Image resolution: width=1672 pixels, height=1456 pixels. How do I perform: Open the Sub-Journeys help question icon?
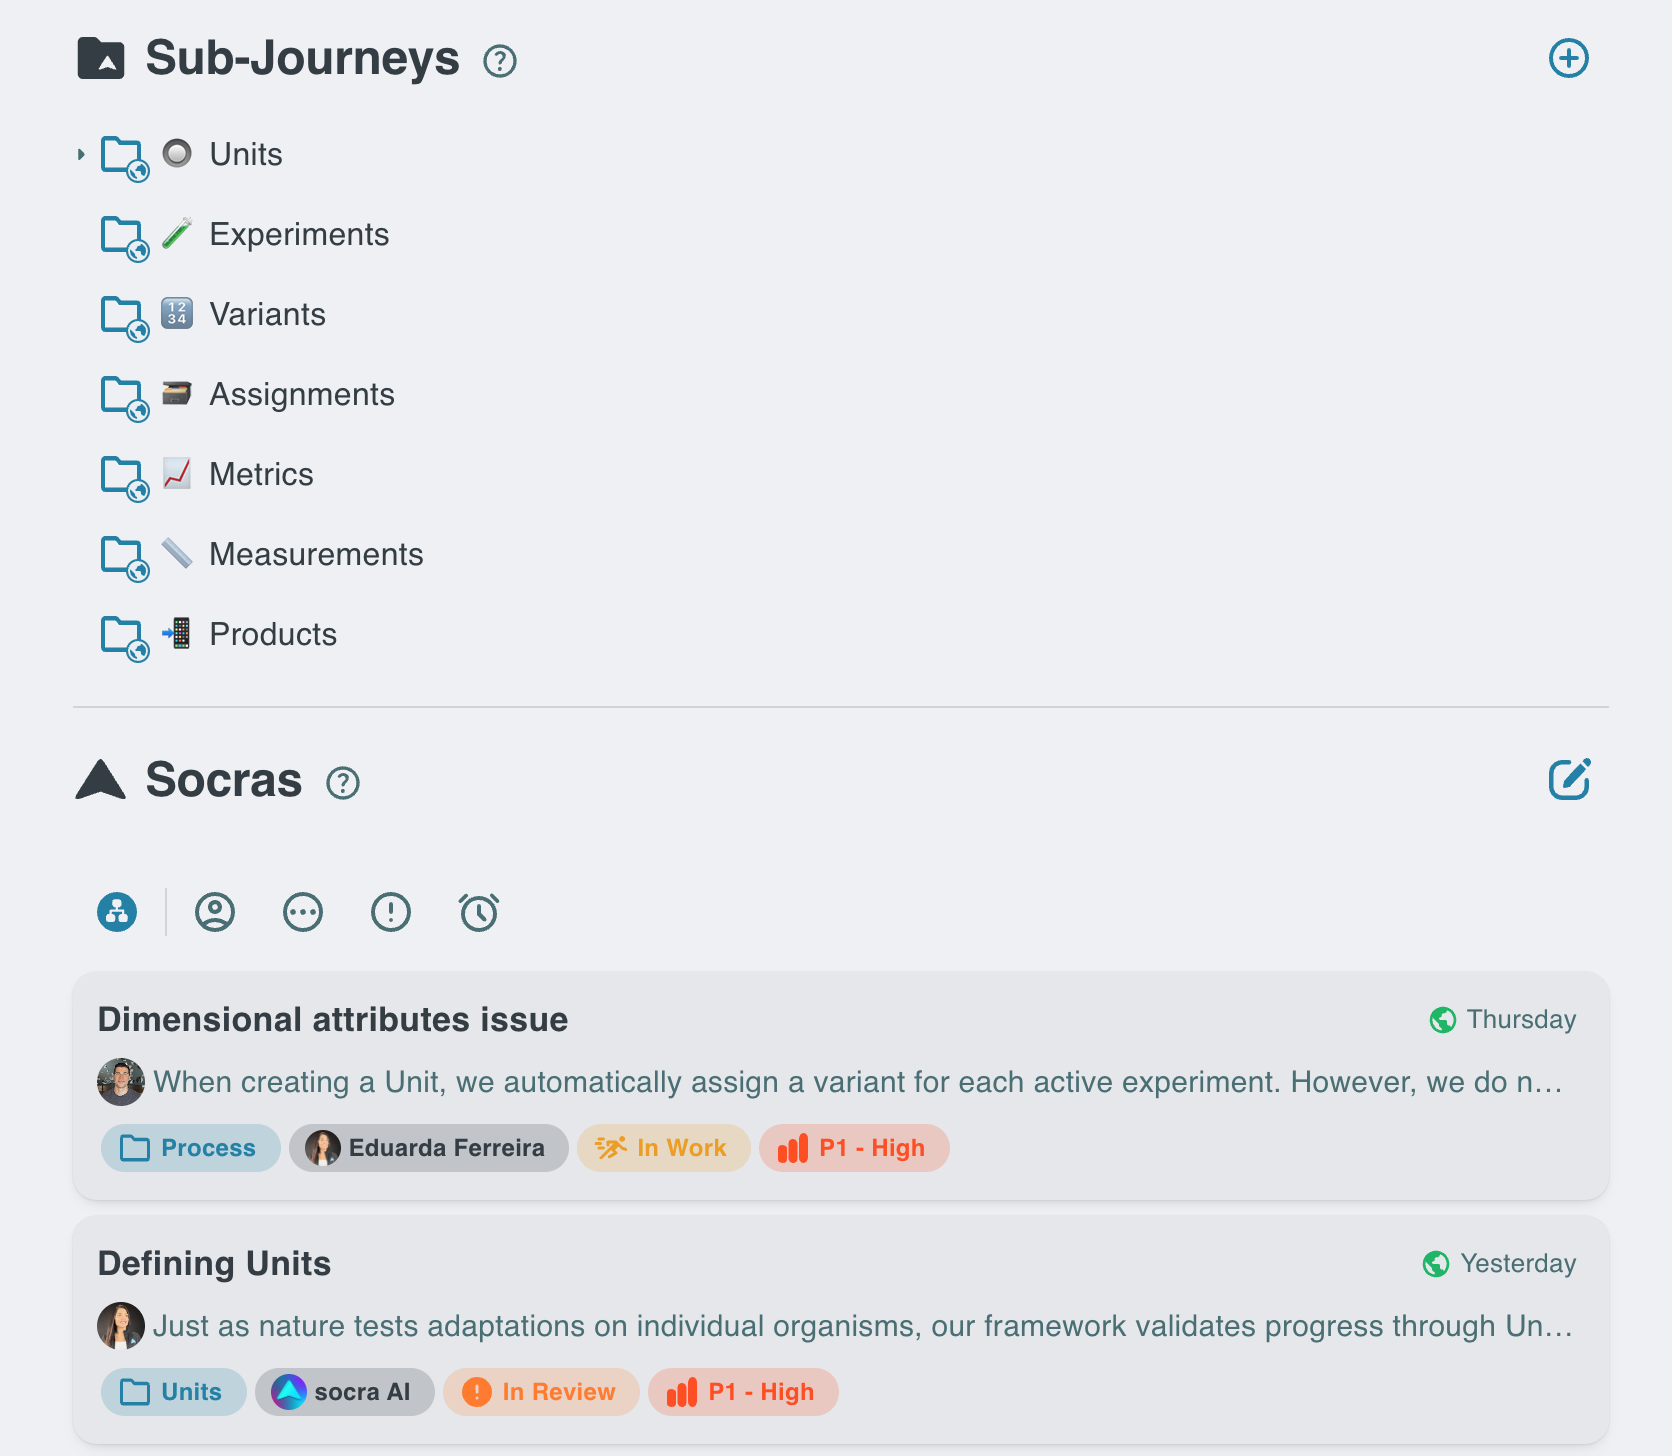click(x=499, y=62)
